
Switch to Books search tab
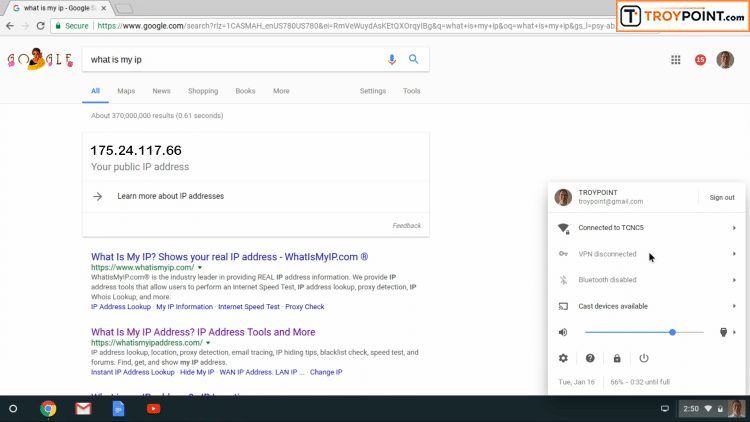click(245, 91)
